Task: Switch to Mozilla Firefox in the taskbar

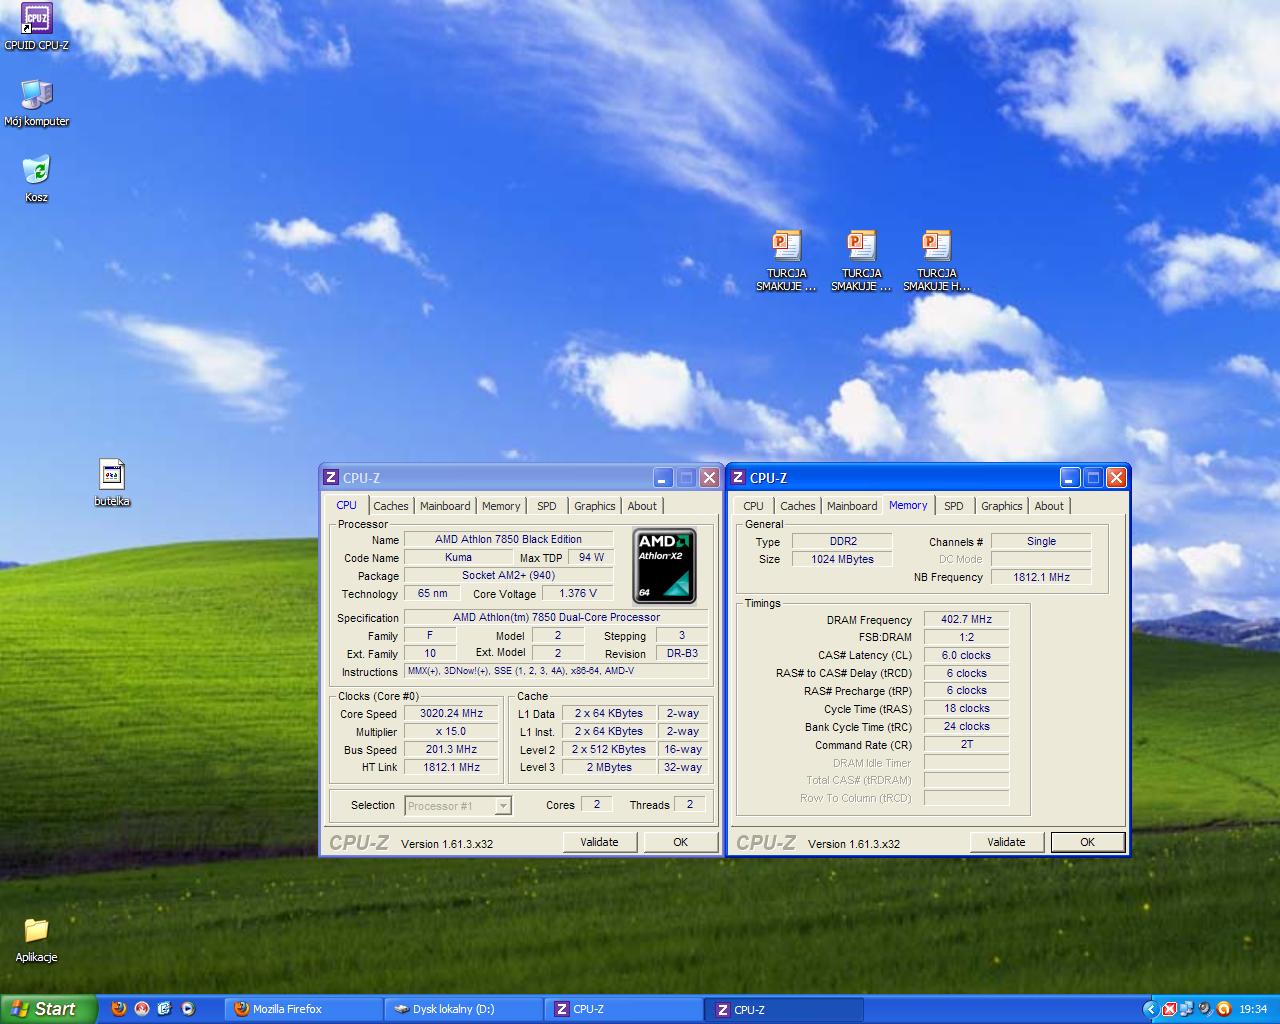Action: click(303, 1009)
